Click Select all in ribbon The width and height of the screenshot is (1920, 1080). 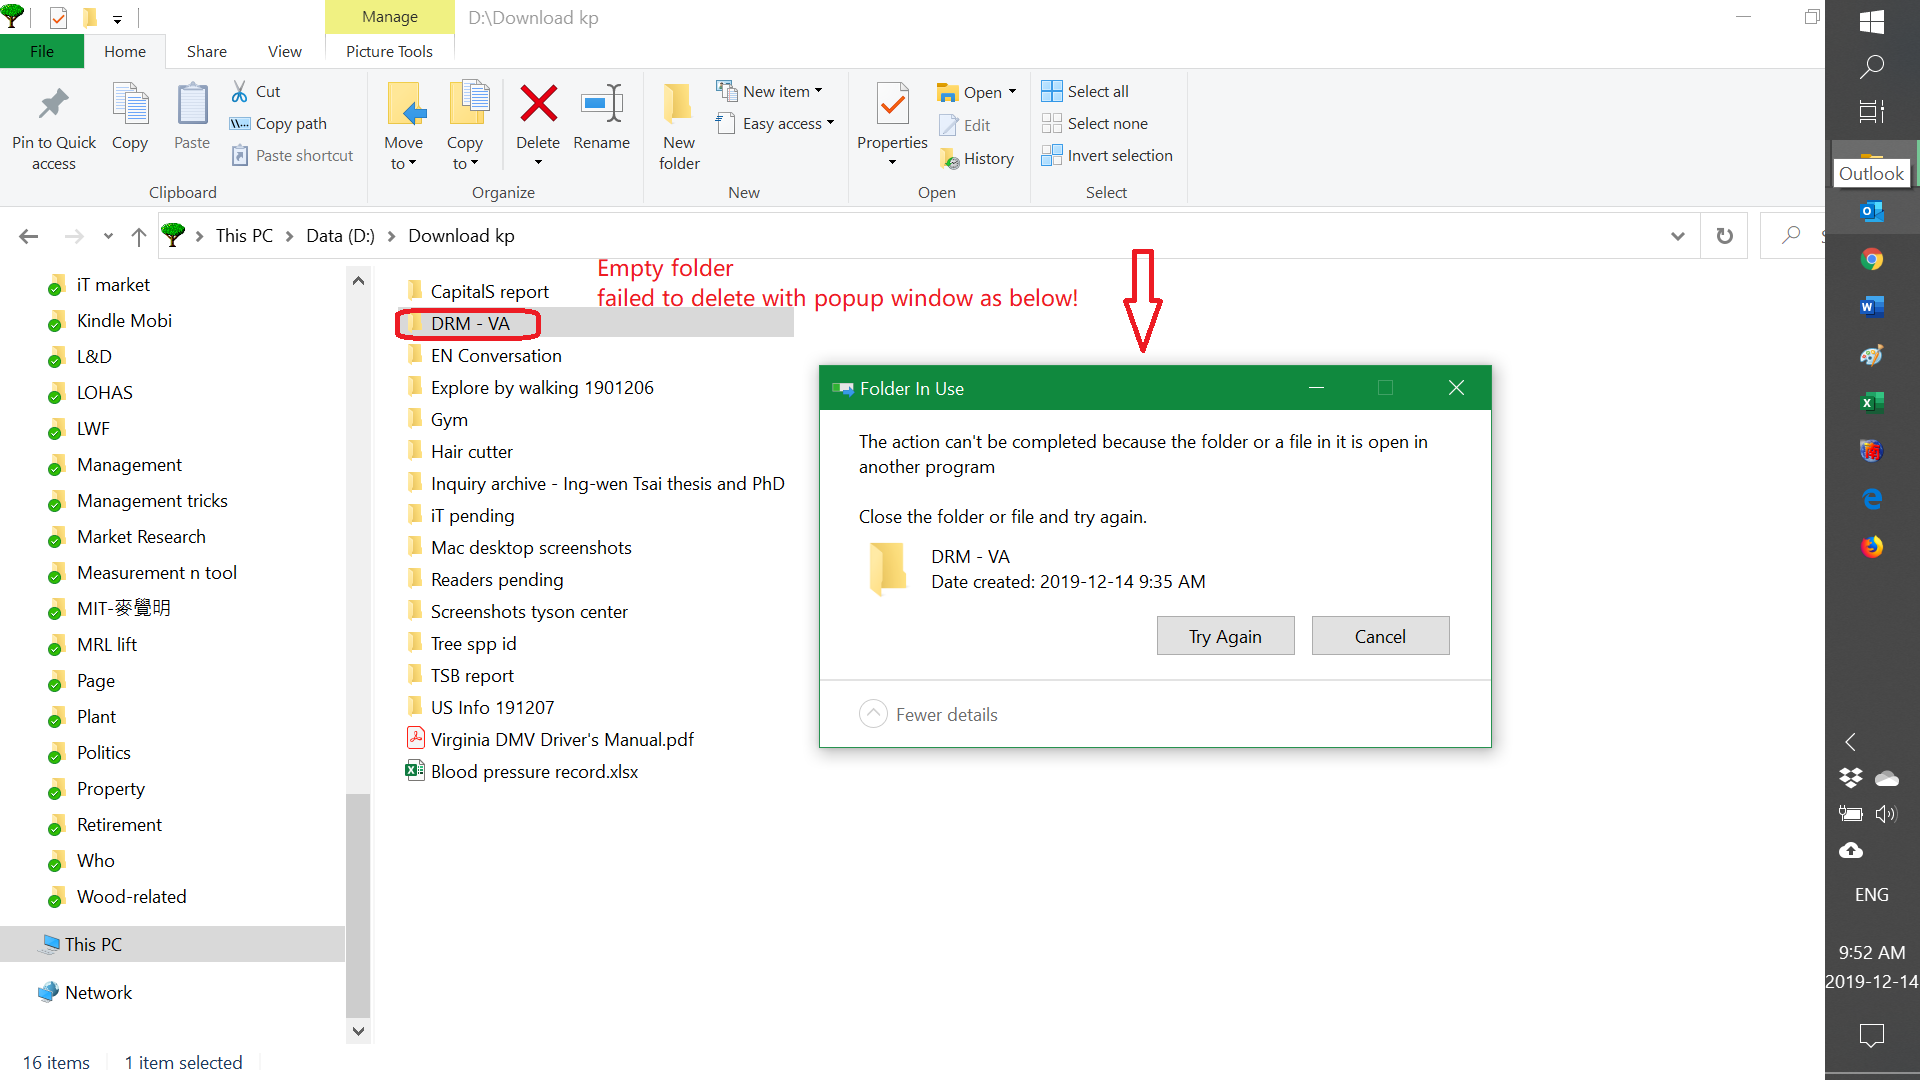point(1085,91)
